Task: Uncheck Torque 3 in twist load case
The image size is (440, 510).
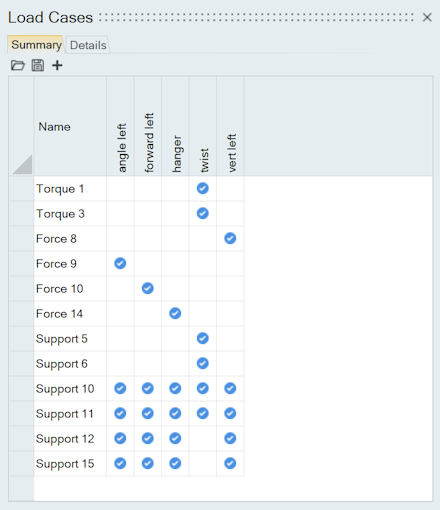Action: pos(203,213)
